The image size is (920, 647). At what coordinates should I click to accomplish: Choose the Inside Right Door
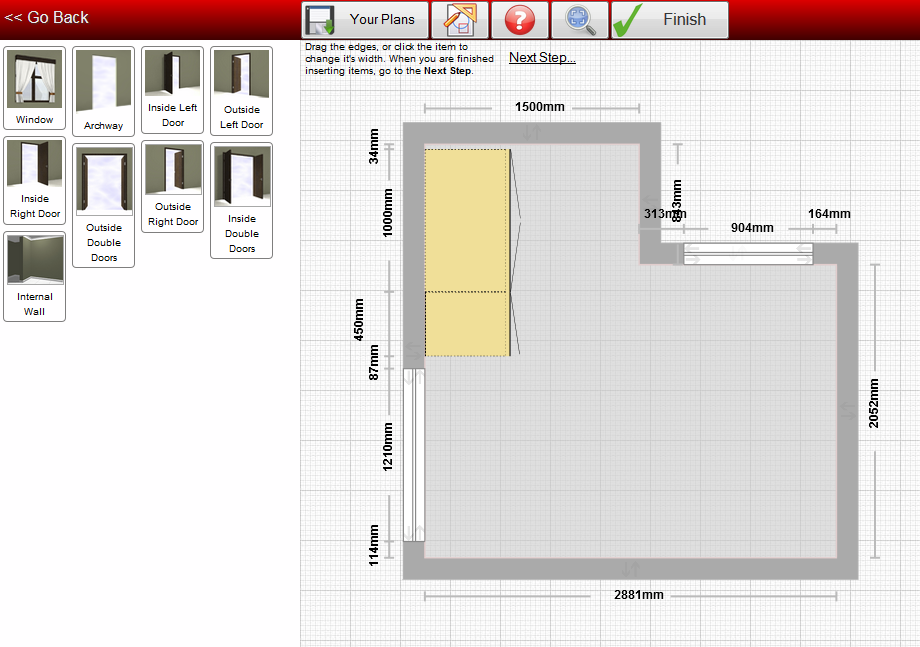(35, 181)
